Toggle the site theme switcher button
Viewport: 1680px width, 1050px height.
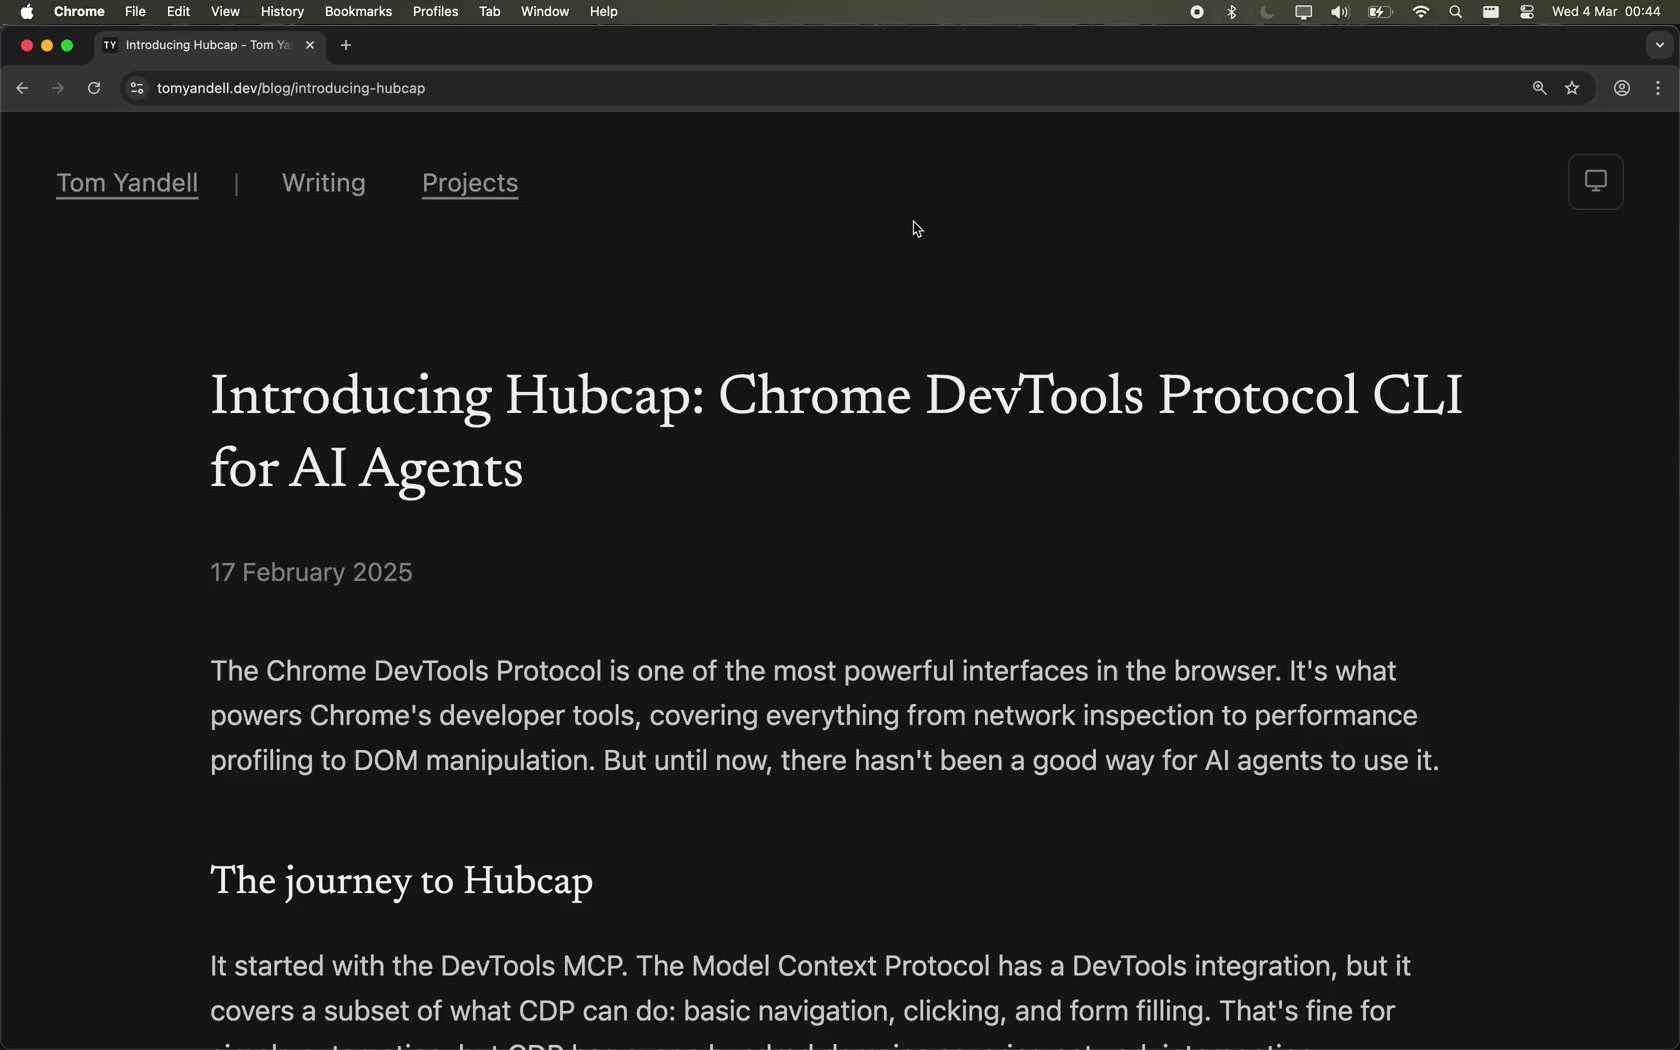tap(1595, 182)
